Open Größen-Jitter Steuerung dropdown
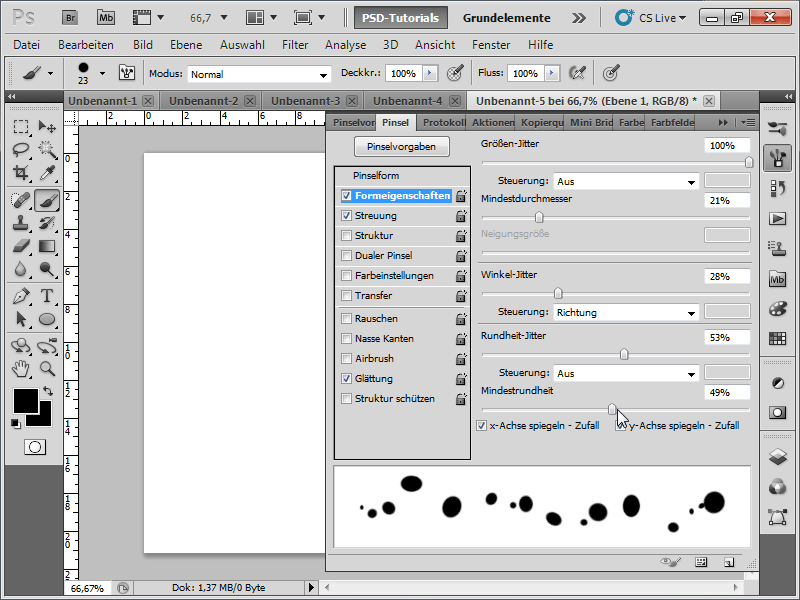 (626, 182)
